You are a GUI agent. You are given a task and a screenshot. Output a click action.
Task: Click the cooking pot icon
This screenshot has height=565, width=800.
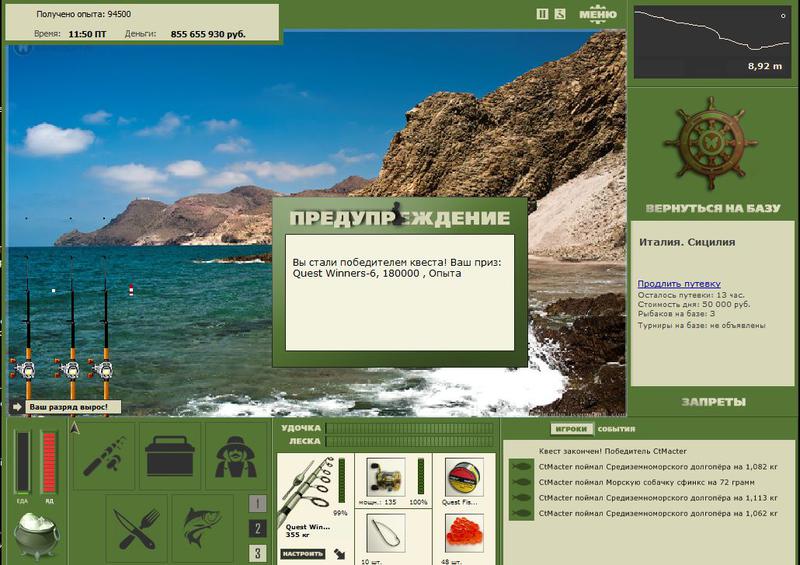click(36, 535)
